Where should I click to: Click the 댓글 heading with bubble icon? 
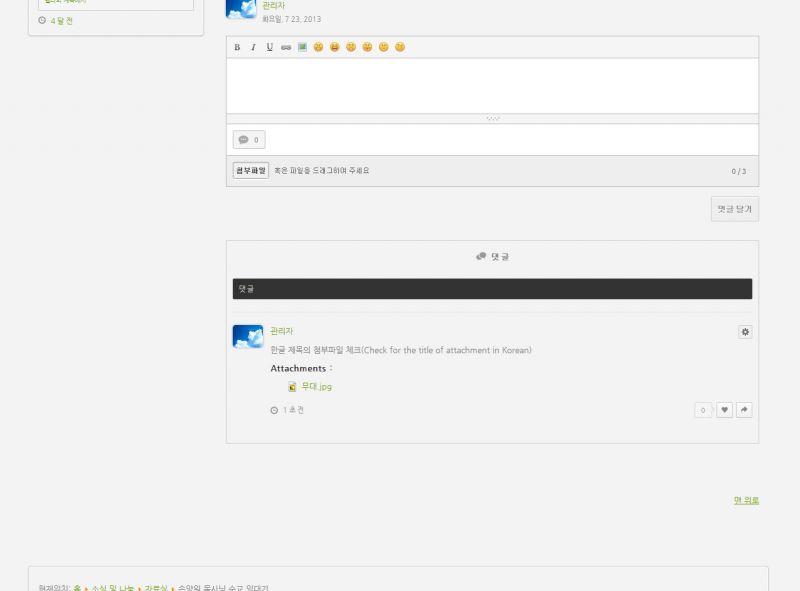point(492,256)
